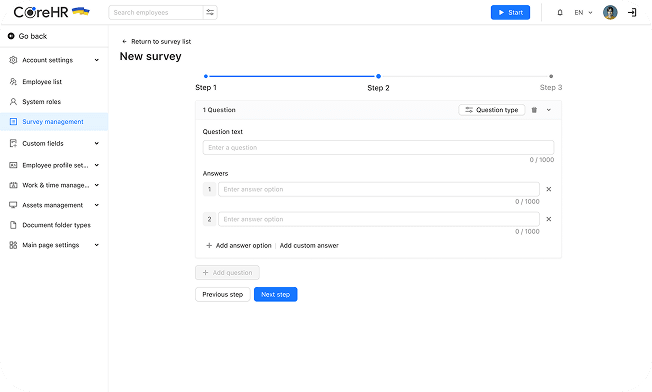
Task: Open Question type selector
Action: [491, 110]
